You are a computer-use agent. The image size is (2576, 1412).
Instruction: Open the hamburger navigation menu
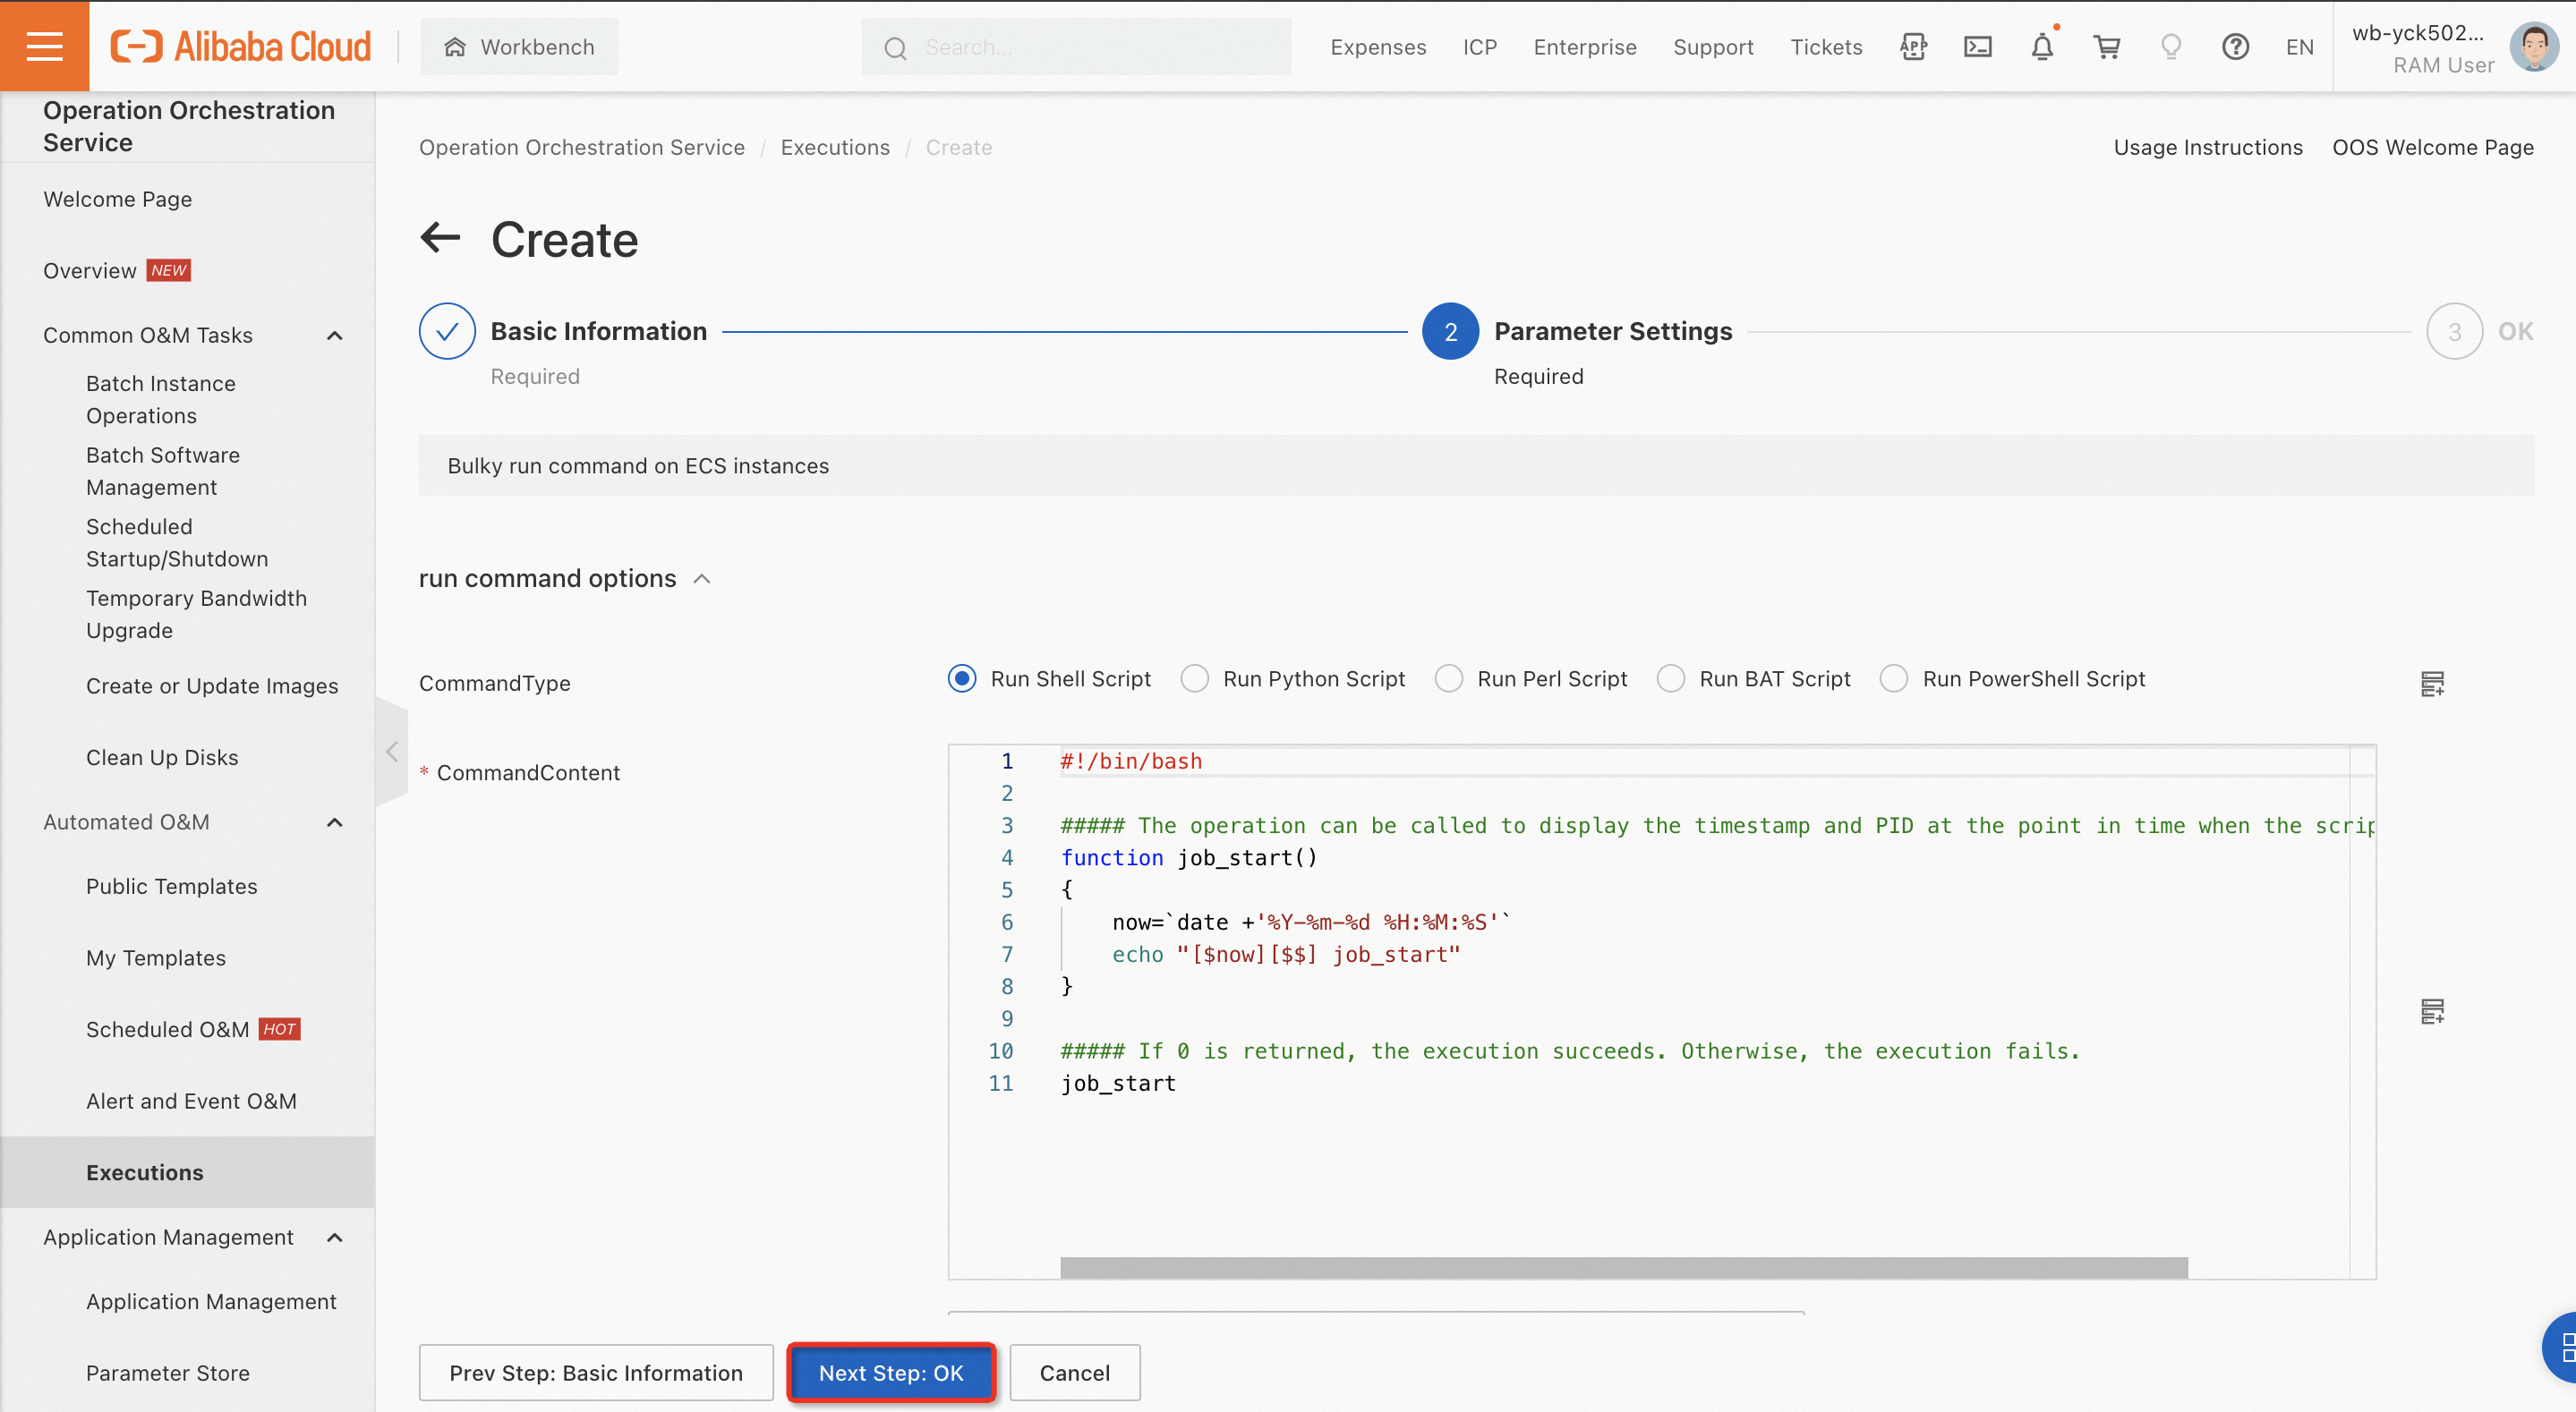[44, 46]
